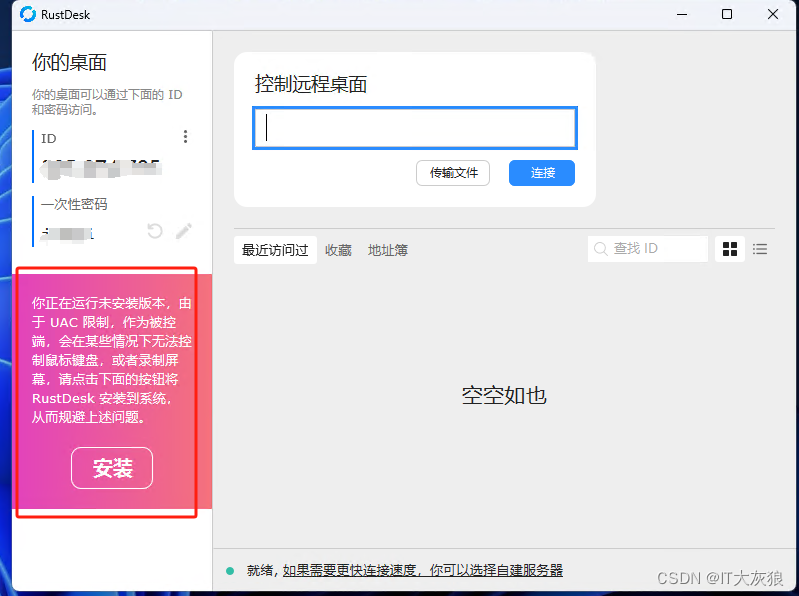This screenshot has width=799, height=596.
Task: Click the 你的桌面 heading
Action: click(69, 62)
